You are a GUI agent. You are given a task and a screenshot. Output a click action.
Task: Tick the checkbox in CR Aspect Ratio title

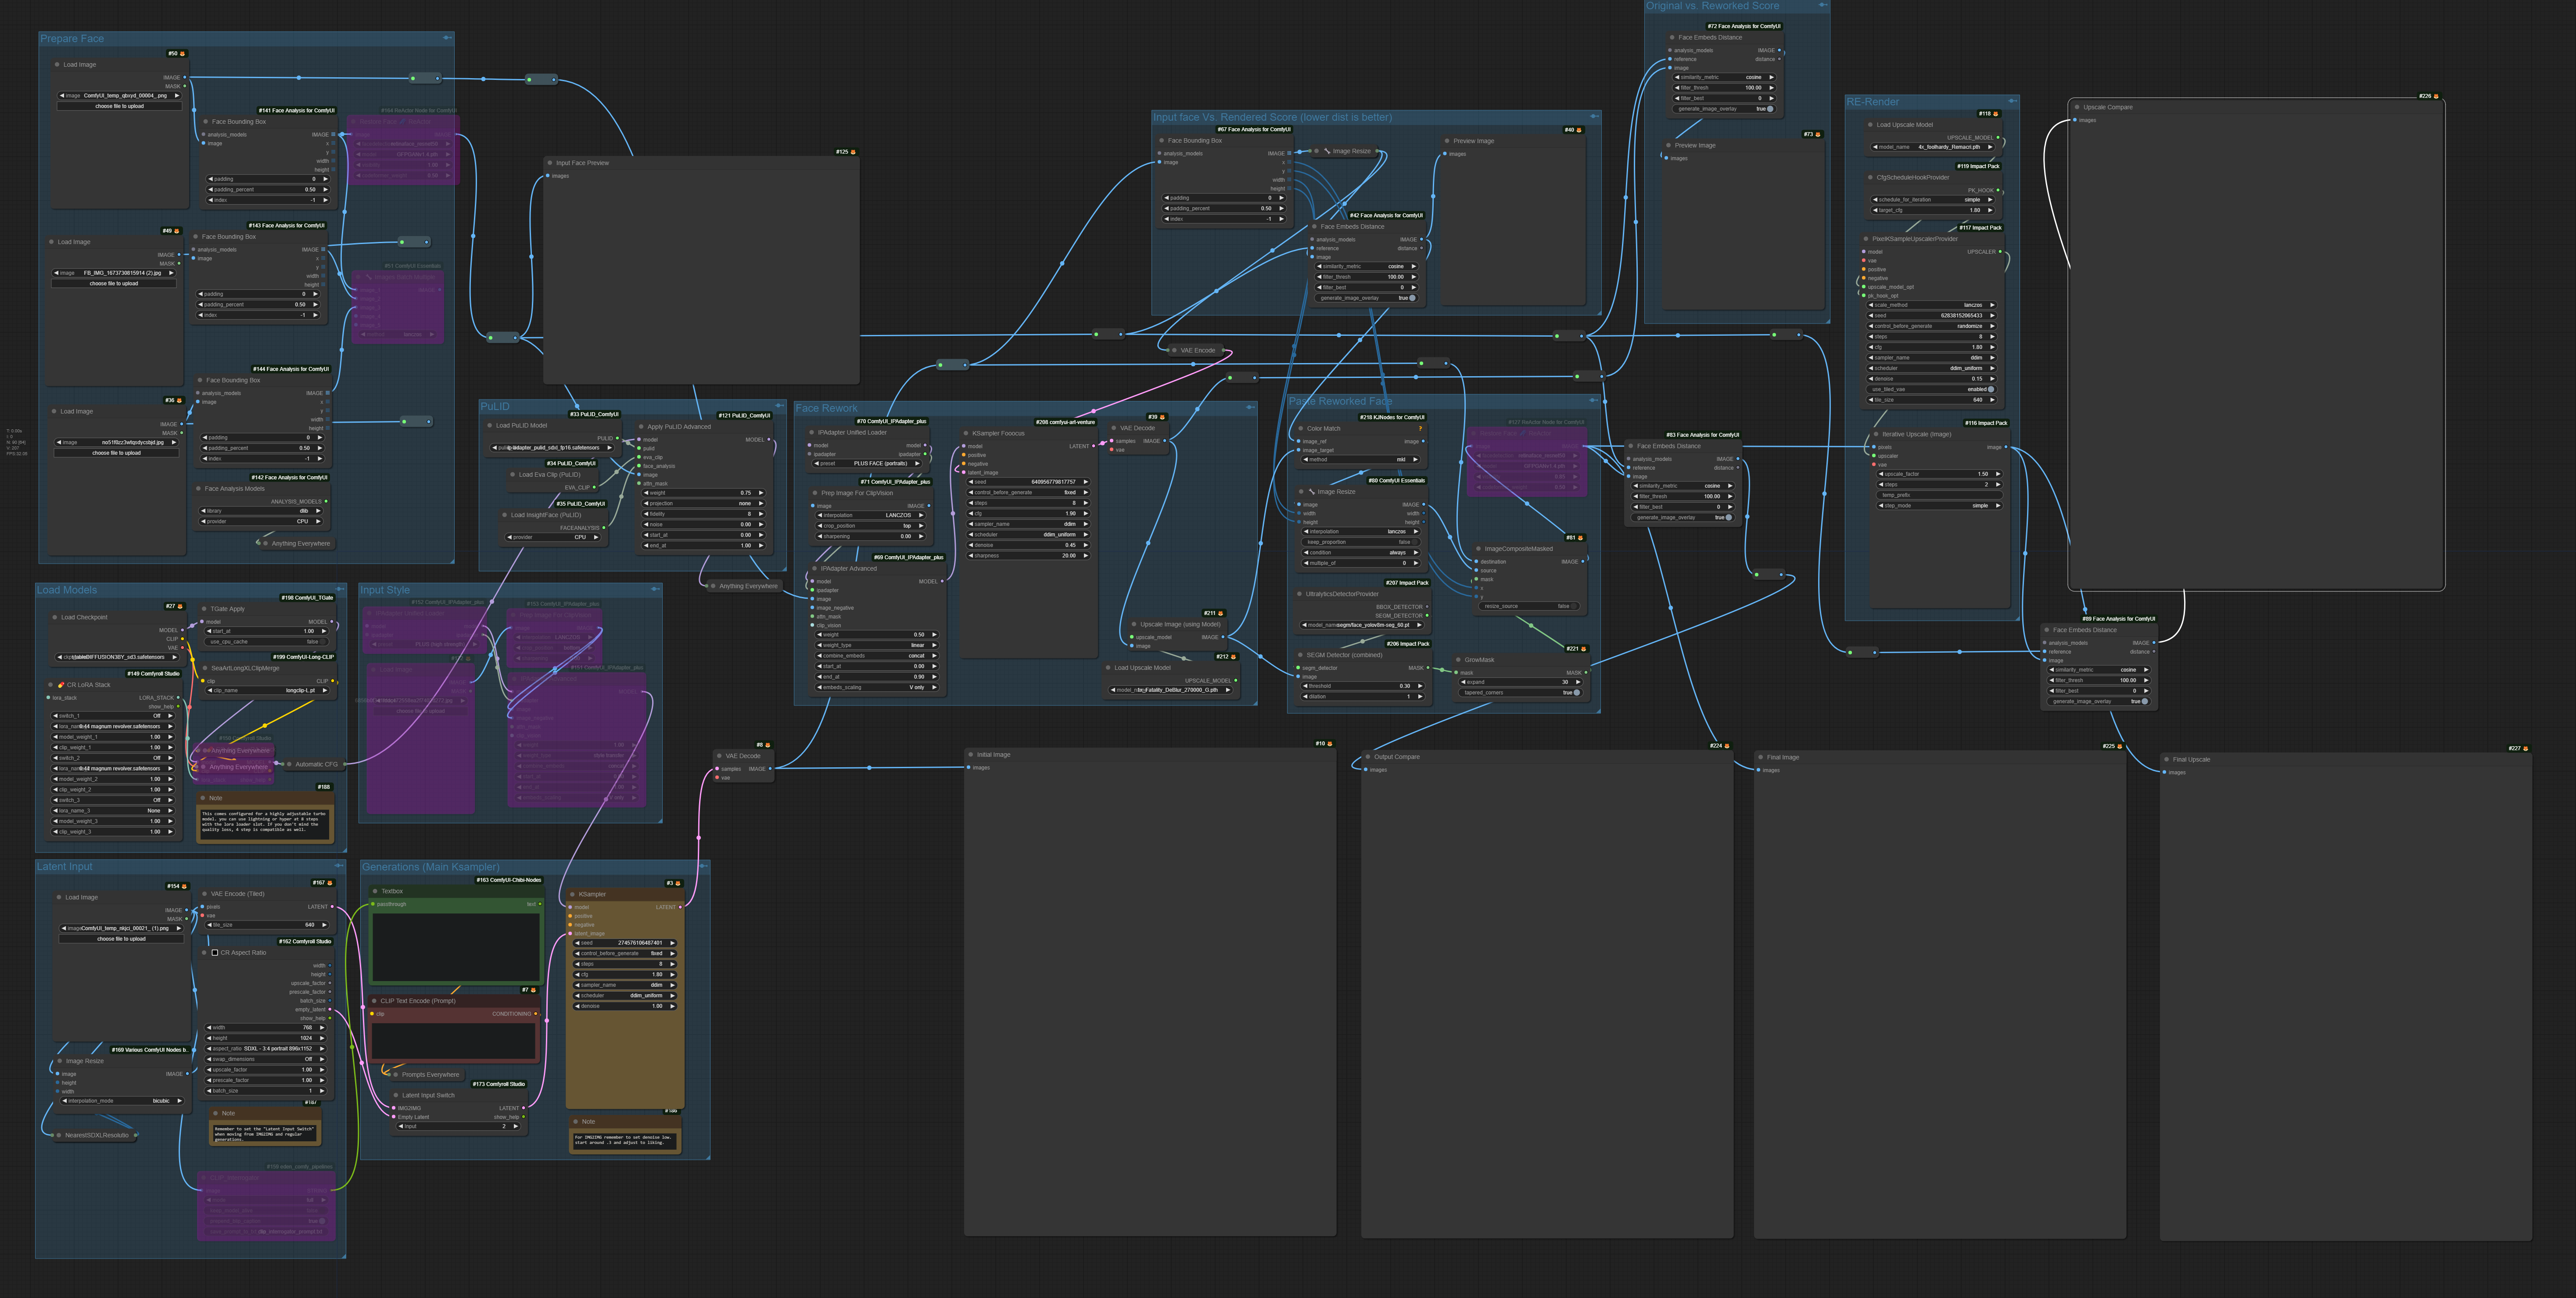(214, 952)
